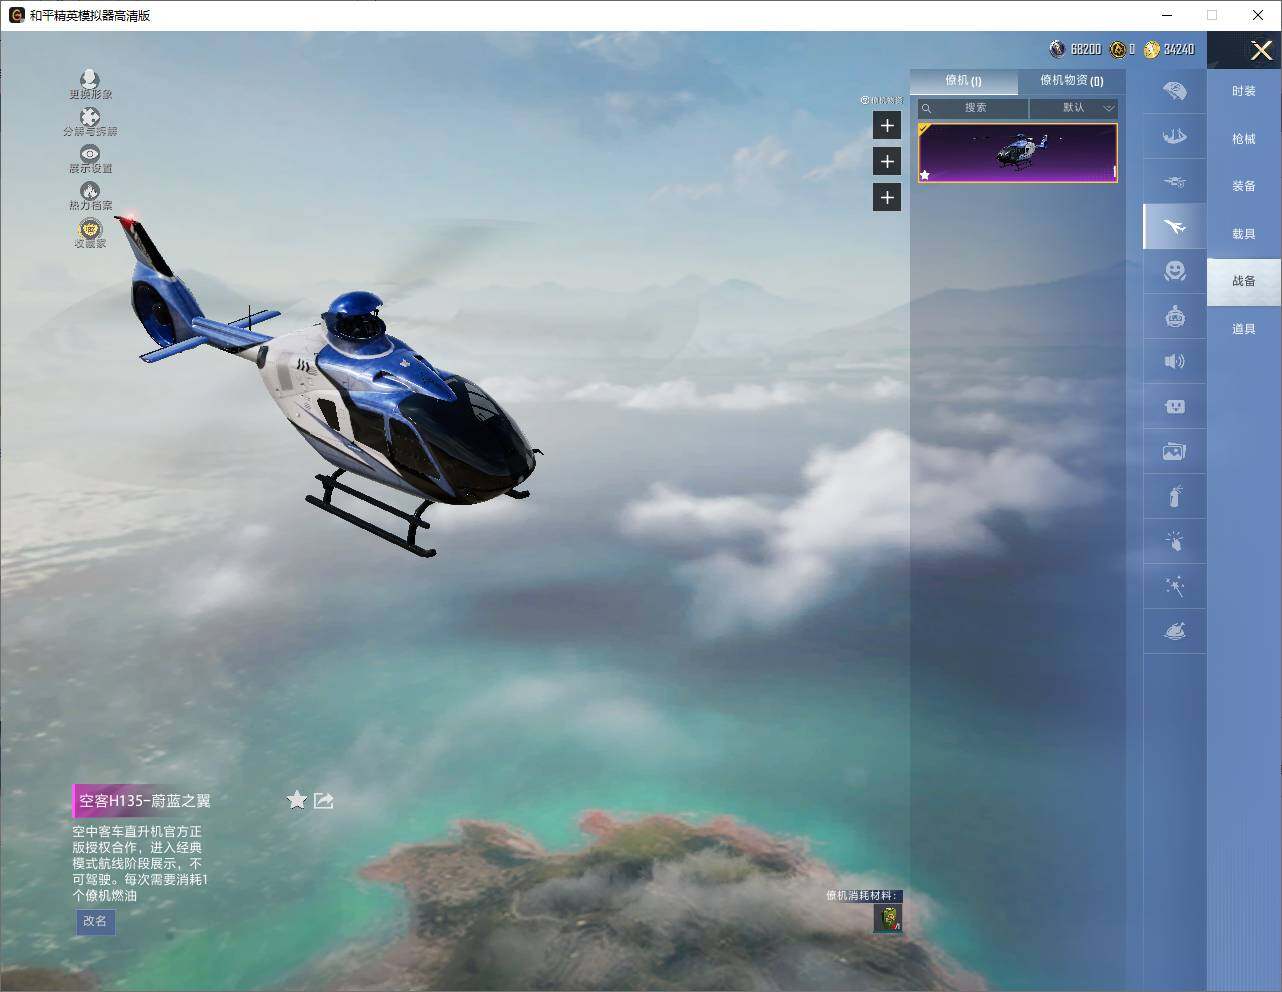This screenshot has width=1282, height=992.
Task: Select the roast chicken category icon
Action: (x=1175, y=631)
